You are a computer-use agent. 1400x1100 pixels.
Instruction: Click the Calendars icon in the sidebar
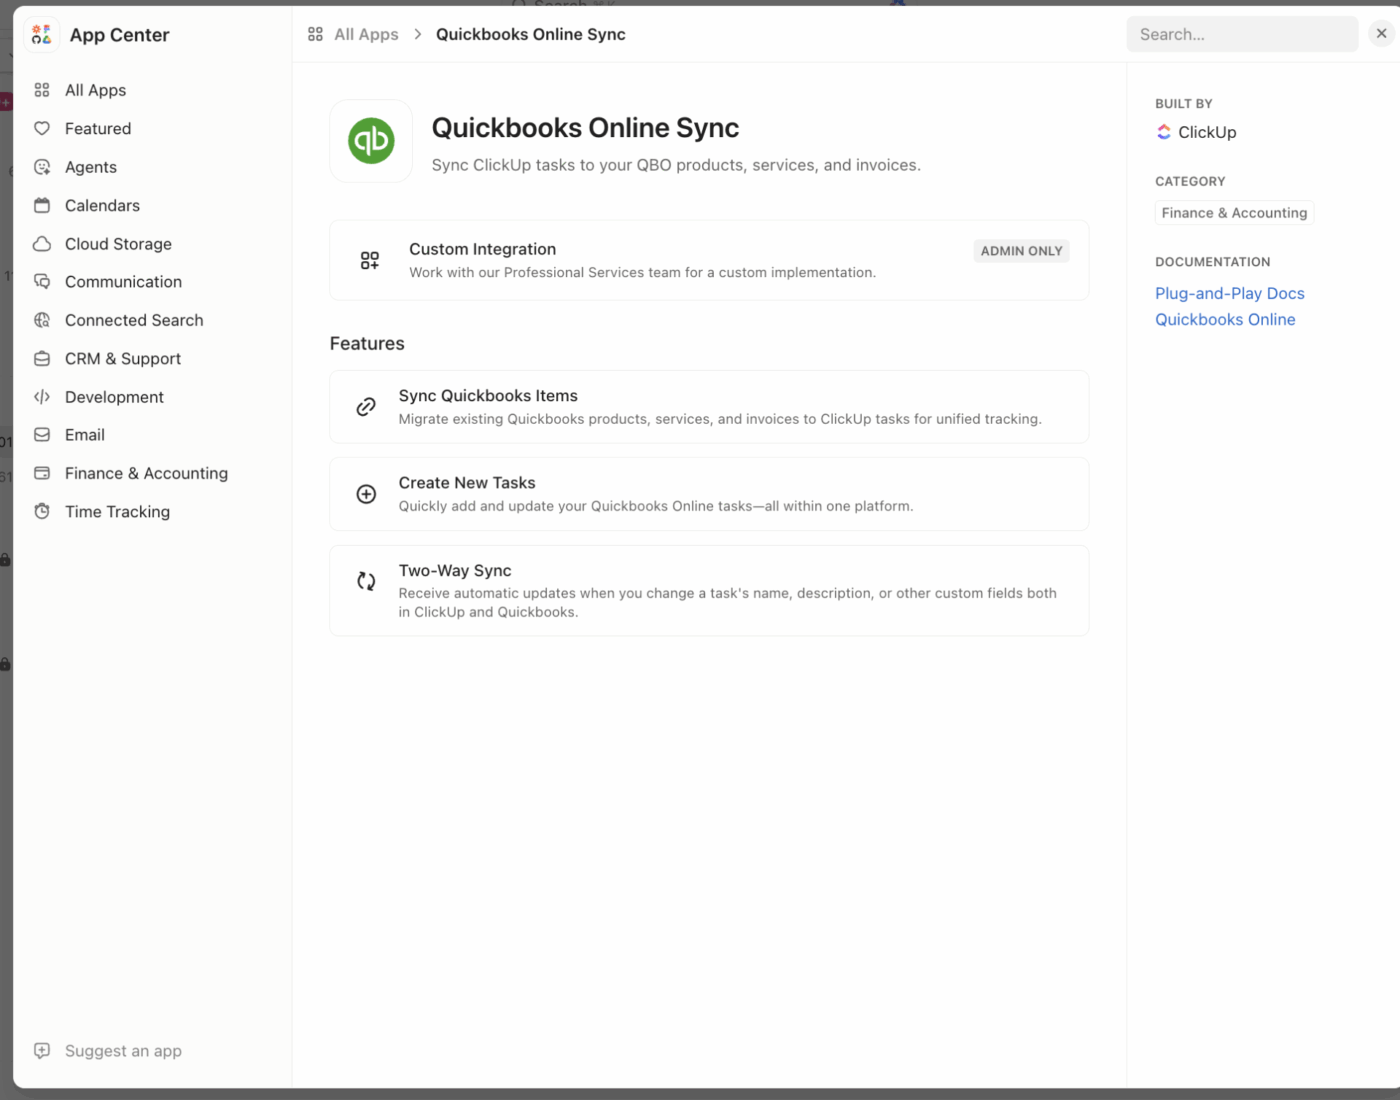42,205
